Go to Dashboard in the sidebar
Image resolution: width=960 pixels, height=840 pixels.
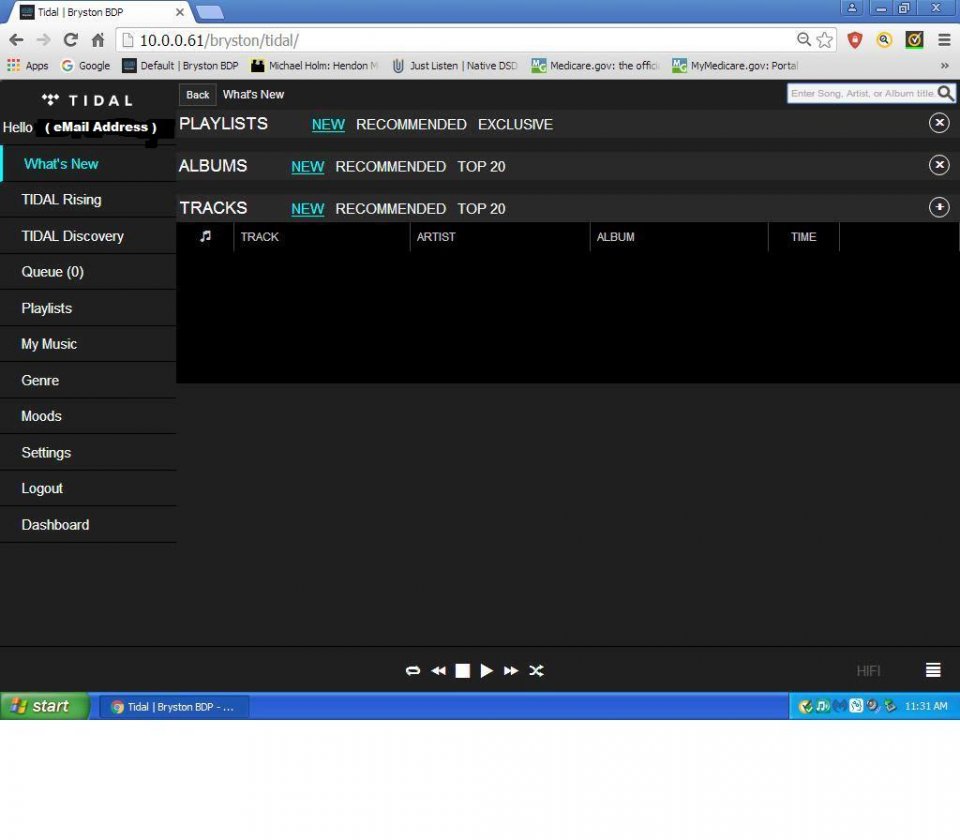click(x=88, y=525)
